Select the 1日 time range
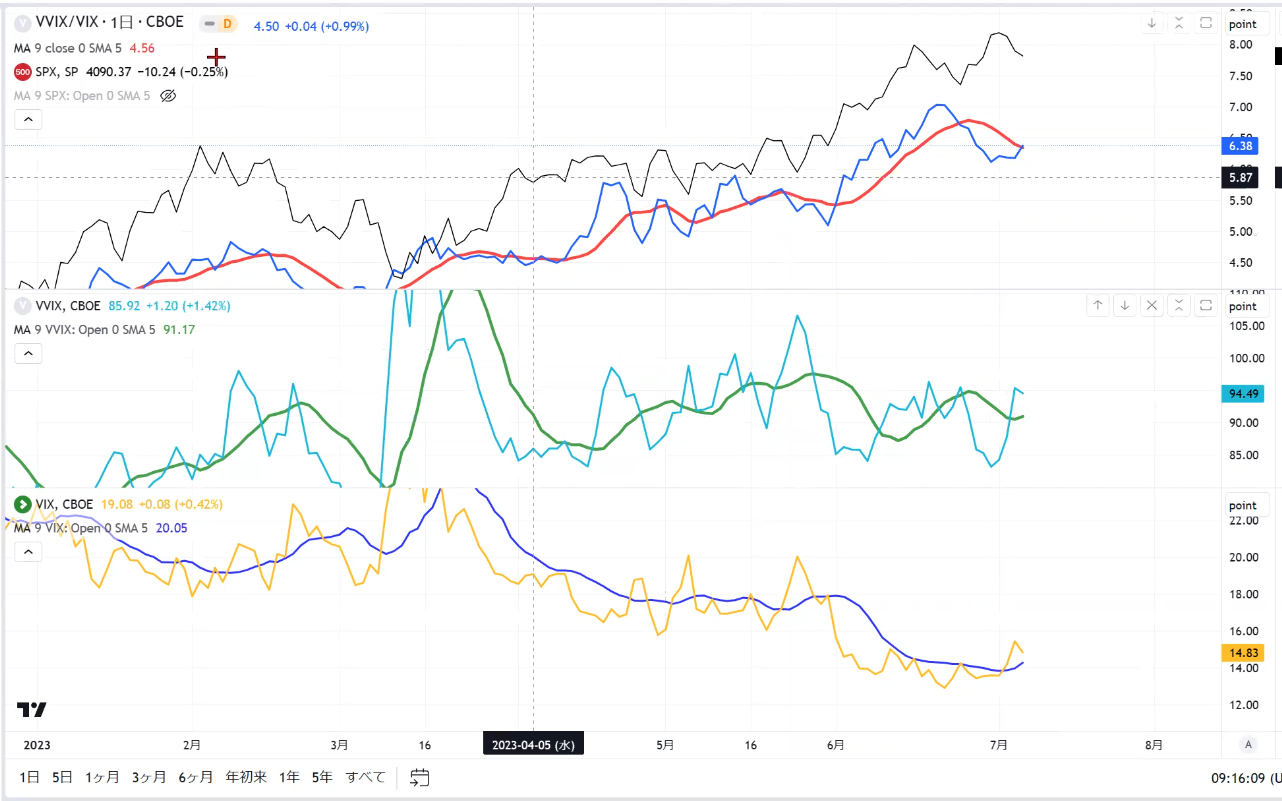 click(30, 777)
